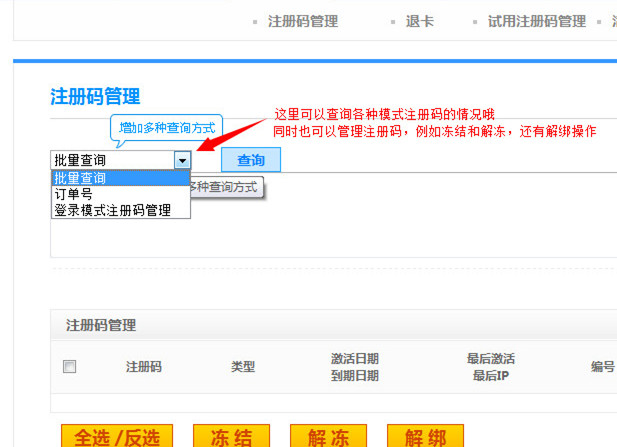
Task: Click the orange 全选/反选 button
Action: tap(117, 437)
